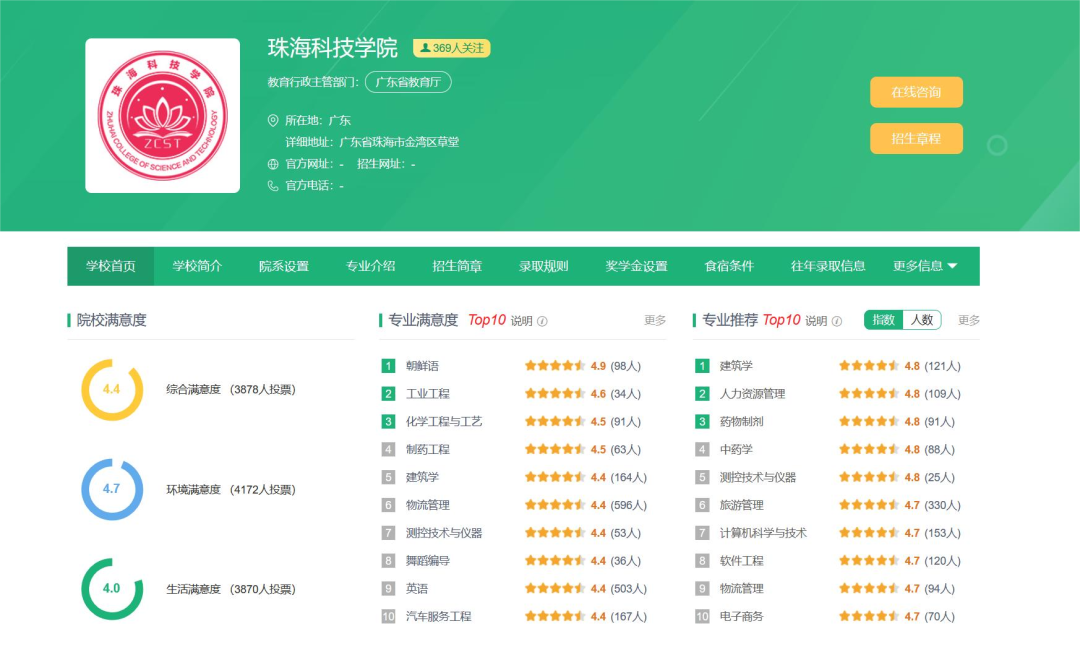Open the 招生章程 page
The height and width of the screenshot is (668, 1080).
tap(915, 139)
